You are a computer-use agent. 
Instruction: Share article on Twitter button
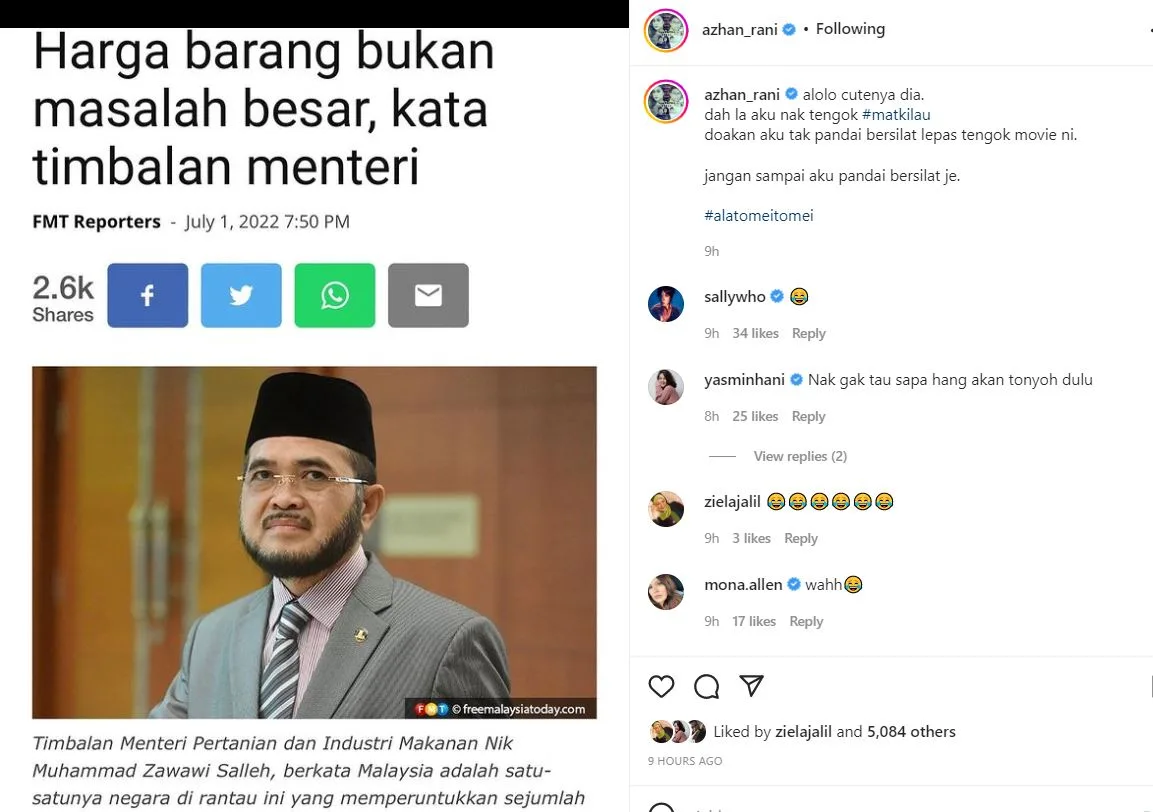point(241,295)
